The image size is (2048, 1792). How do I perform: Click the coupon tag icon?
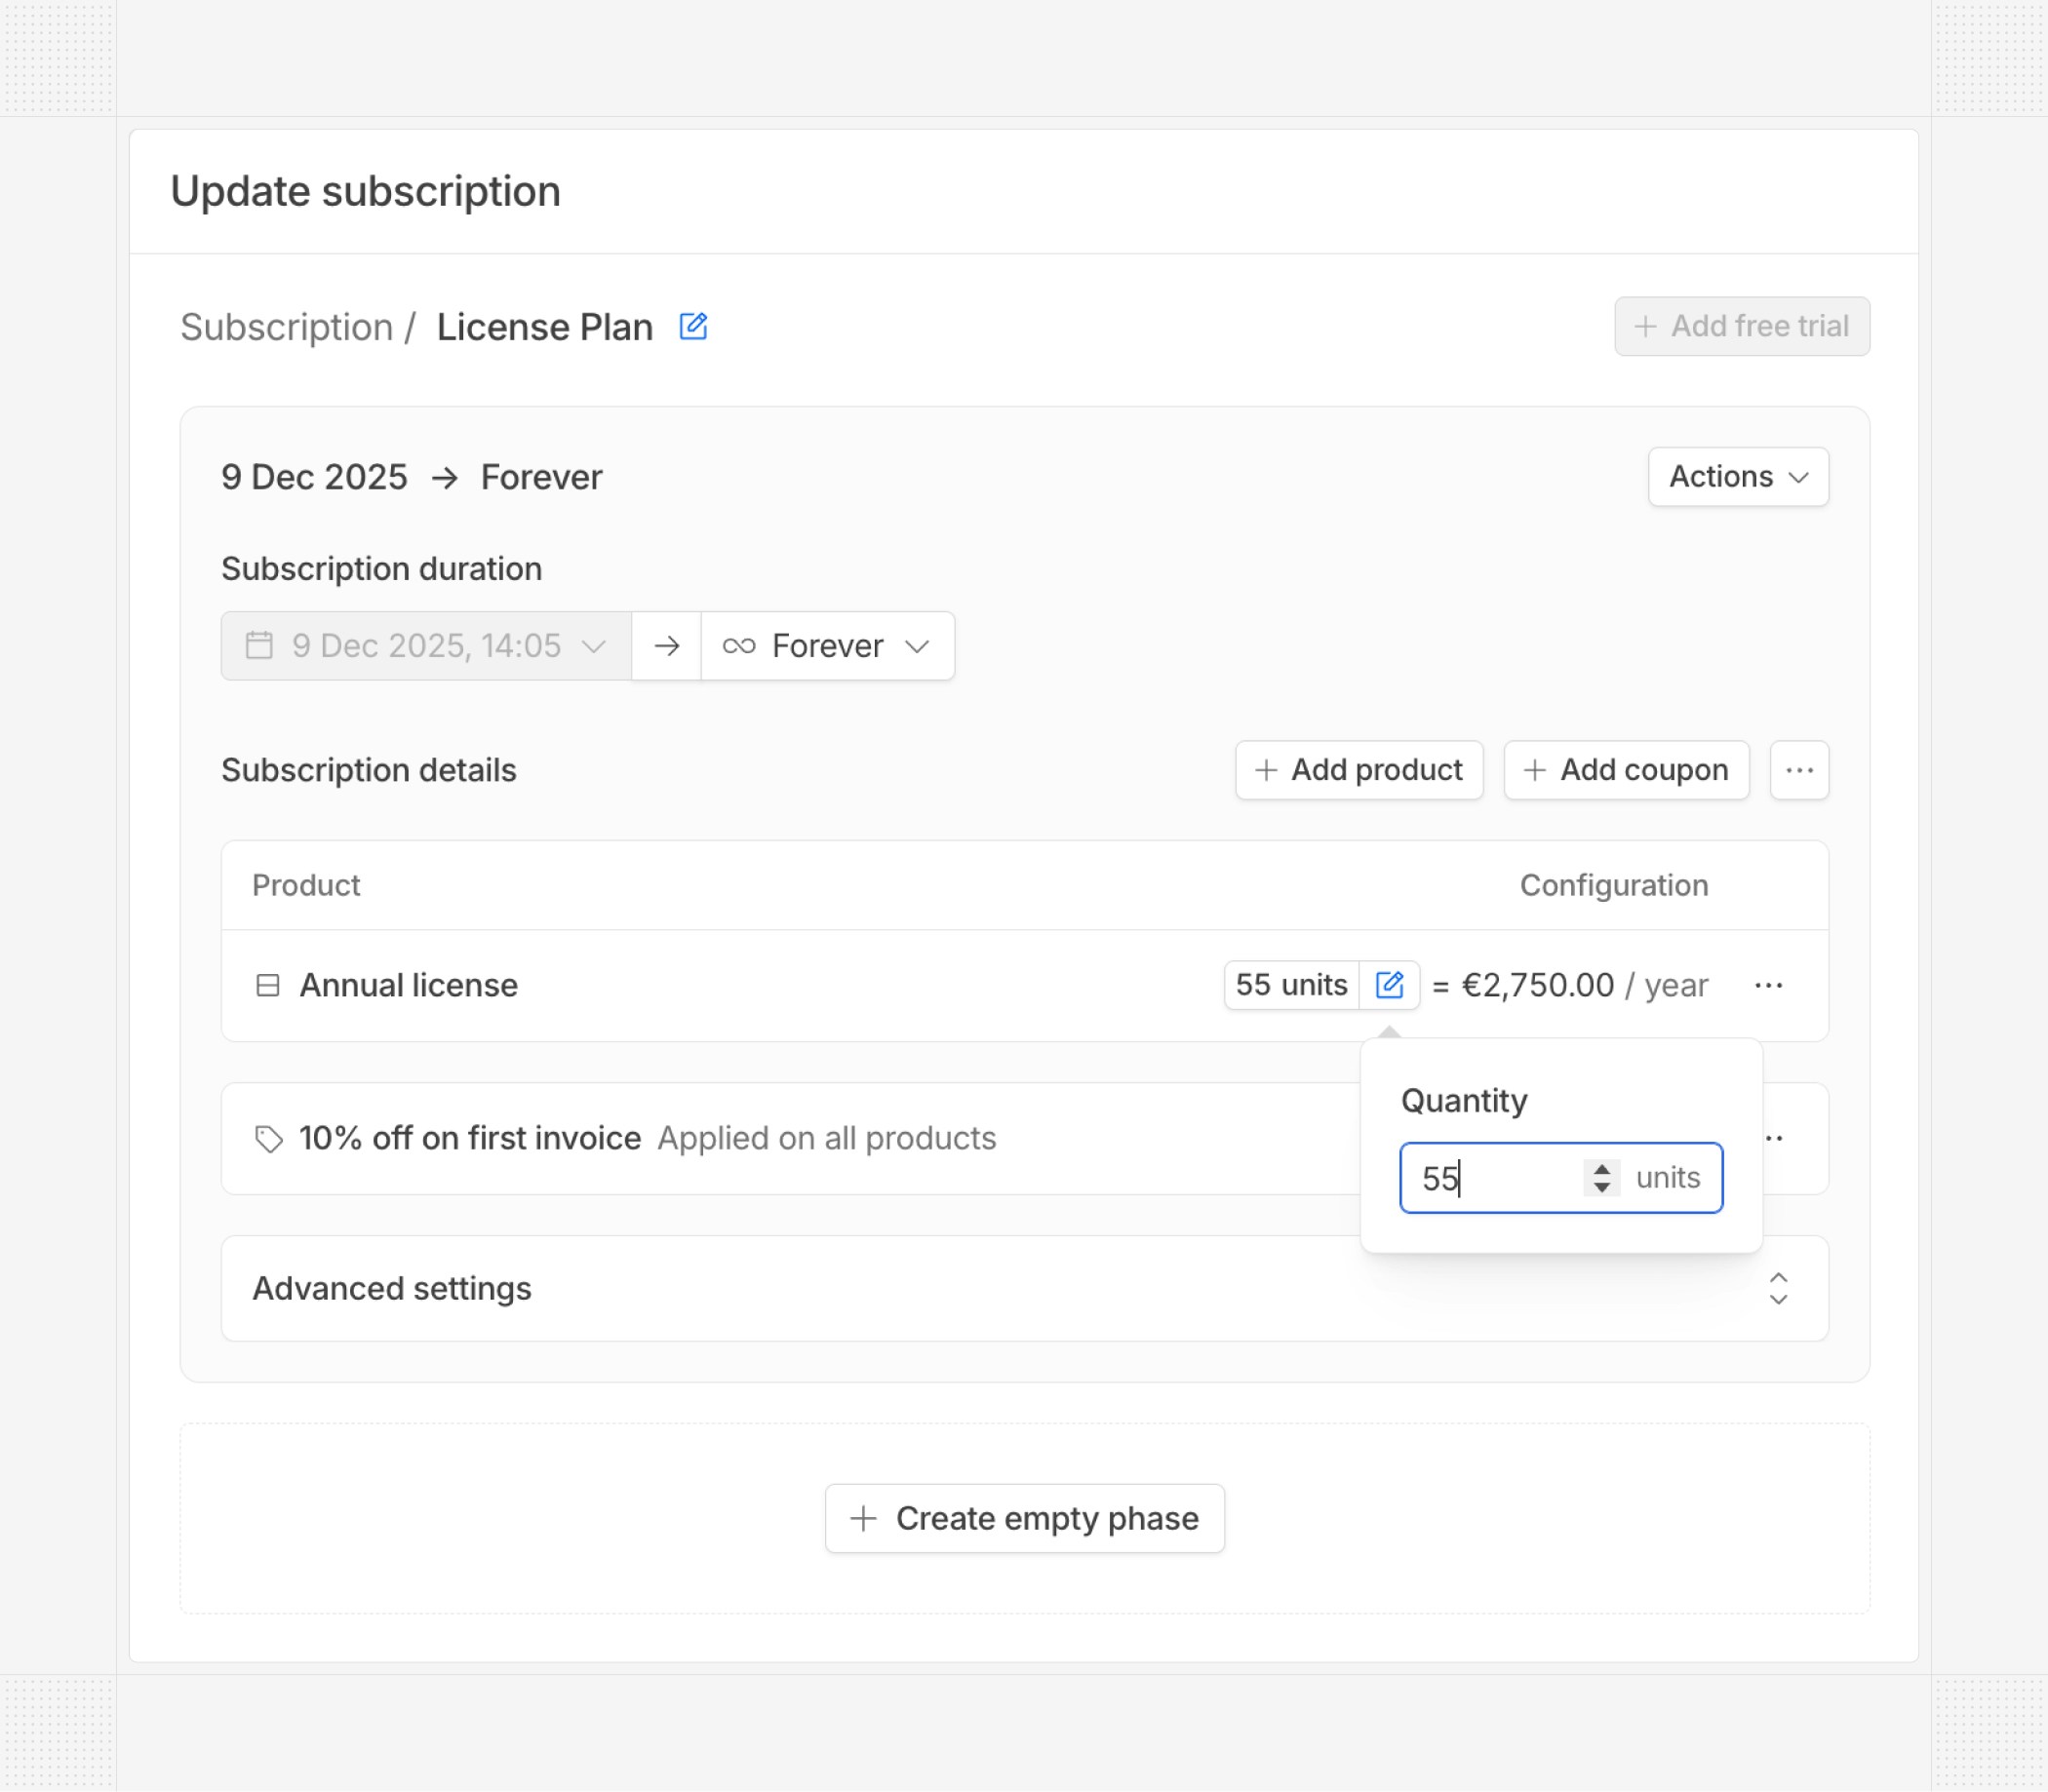pyautogui.click(x=268, y=1139)
